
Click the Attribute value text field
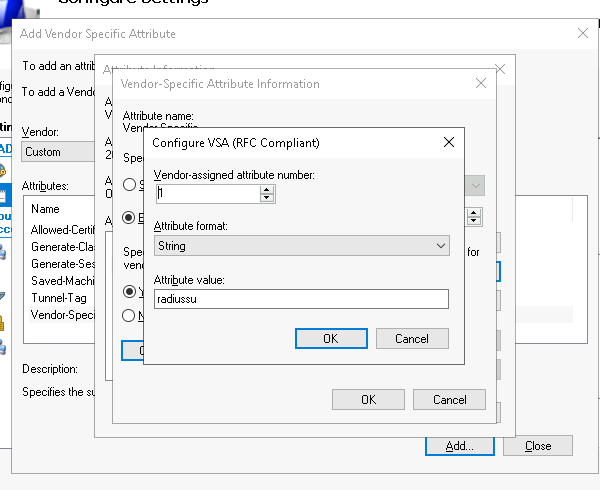(x=300, y=299)
